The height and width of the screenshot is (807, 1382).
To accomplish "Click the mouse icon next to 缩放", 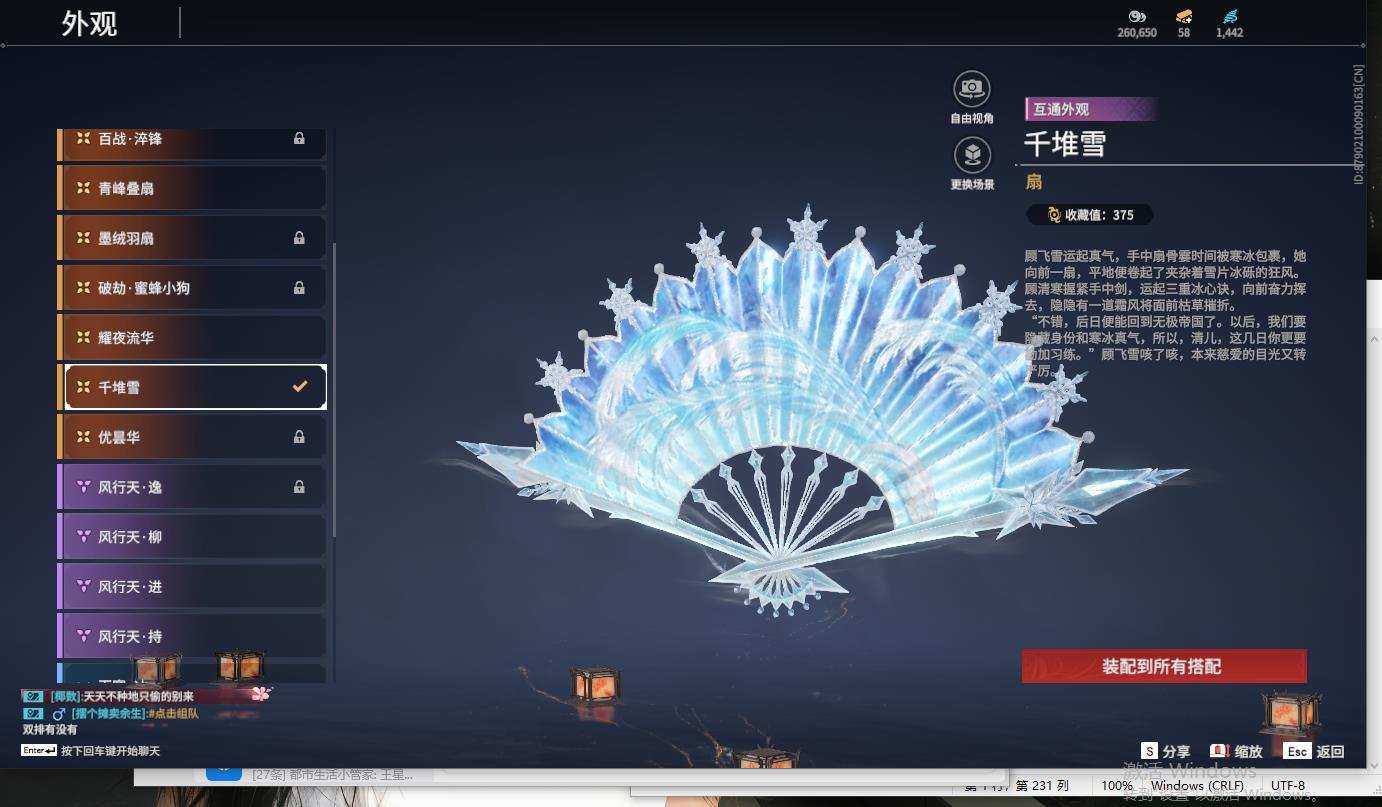I will [1218, 751].
